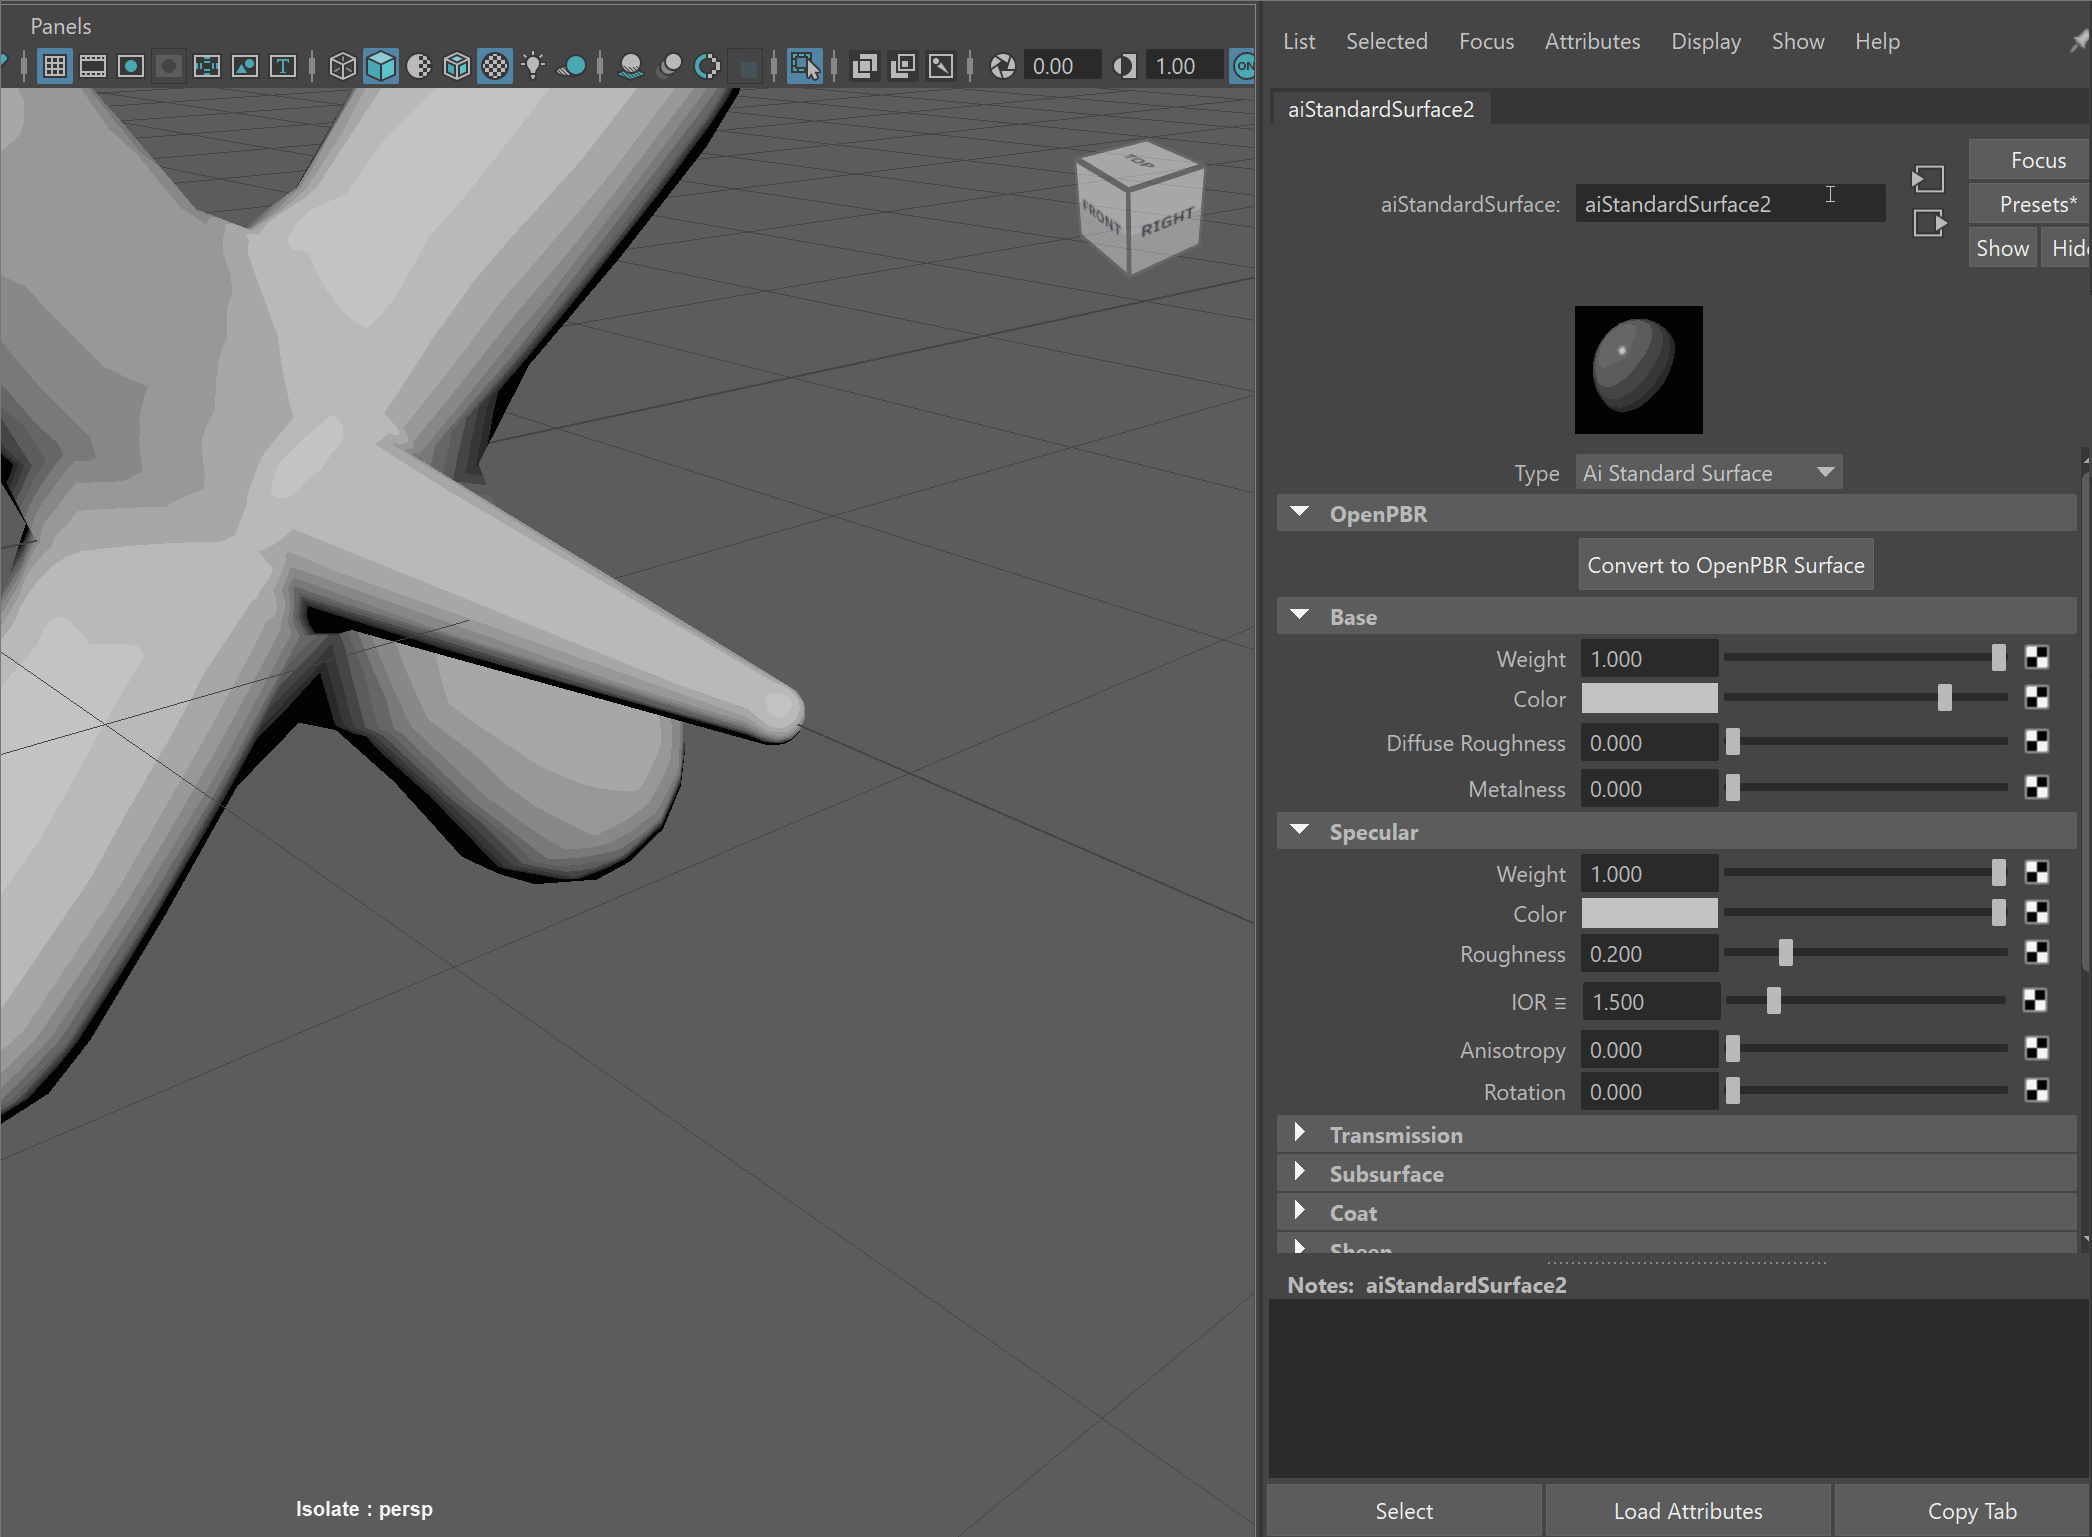Screen dimensions: 2092x1537
Task: Click the gamma contrast icon
Action: [x=1124, y=66]
